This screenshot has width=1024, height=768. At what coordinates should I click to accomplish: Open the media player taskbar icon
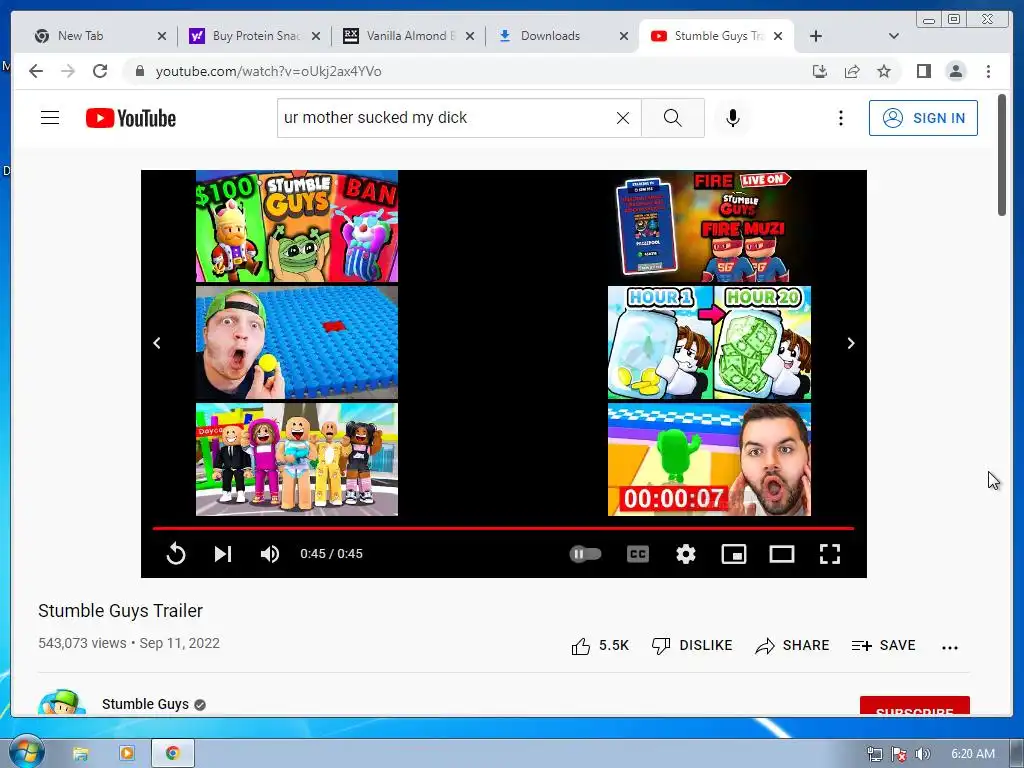tap(127, 753)
